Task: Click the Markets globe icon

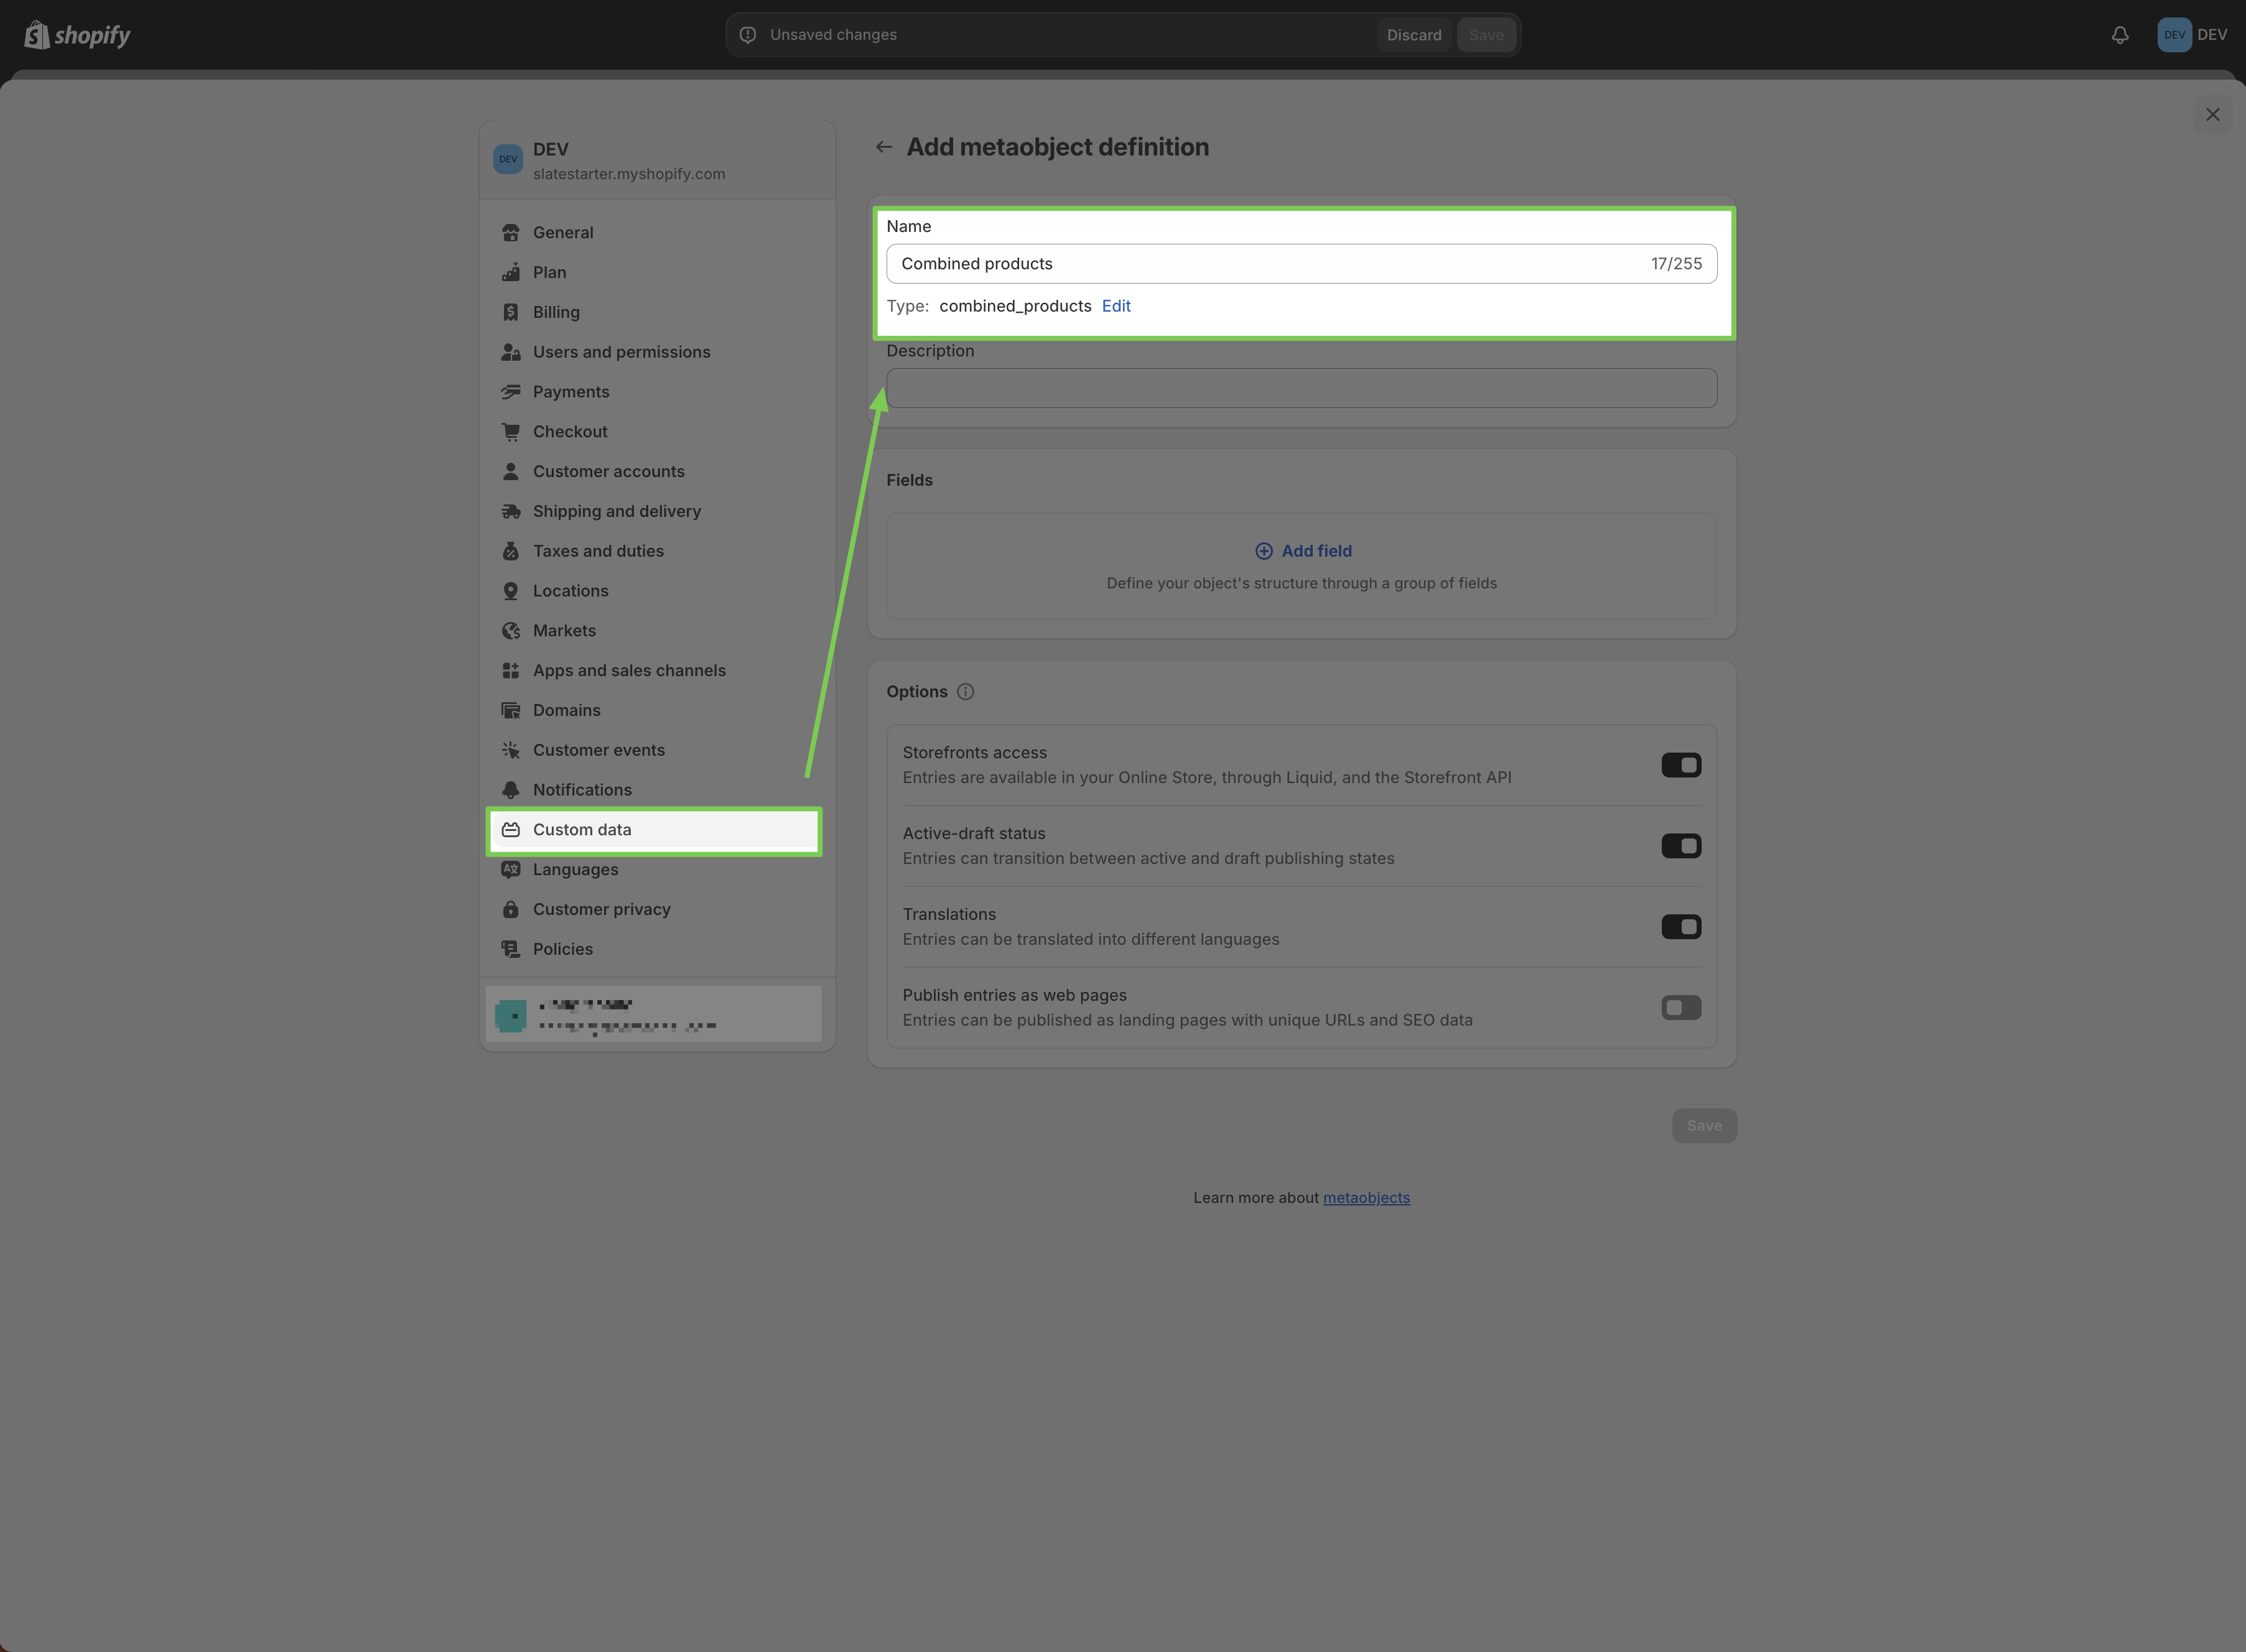Action: 511,631
